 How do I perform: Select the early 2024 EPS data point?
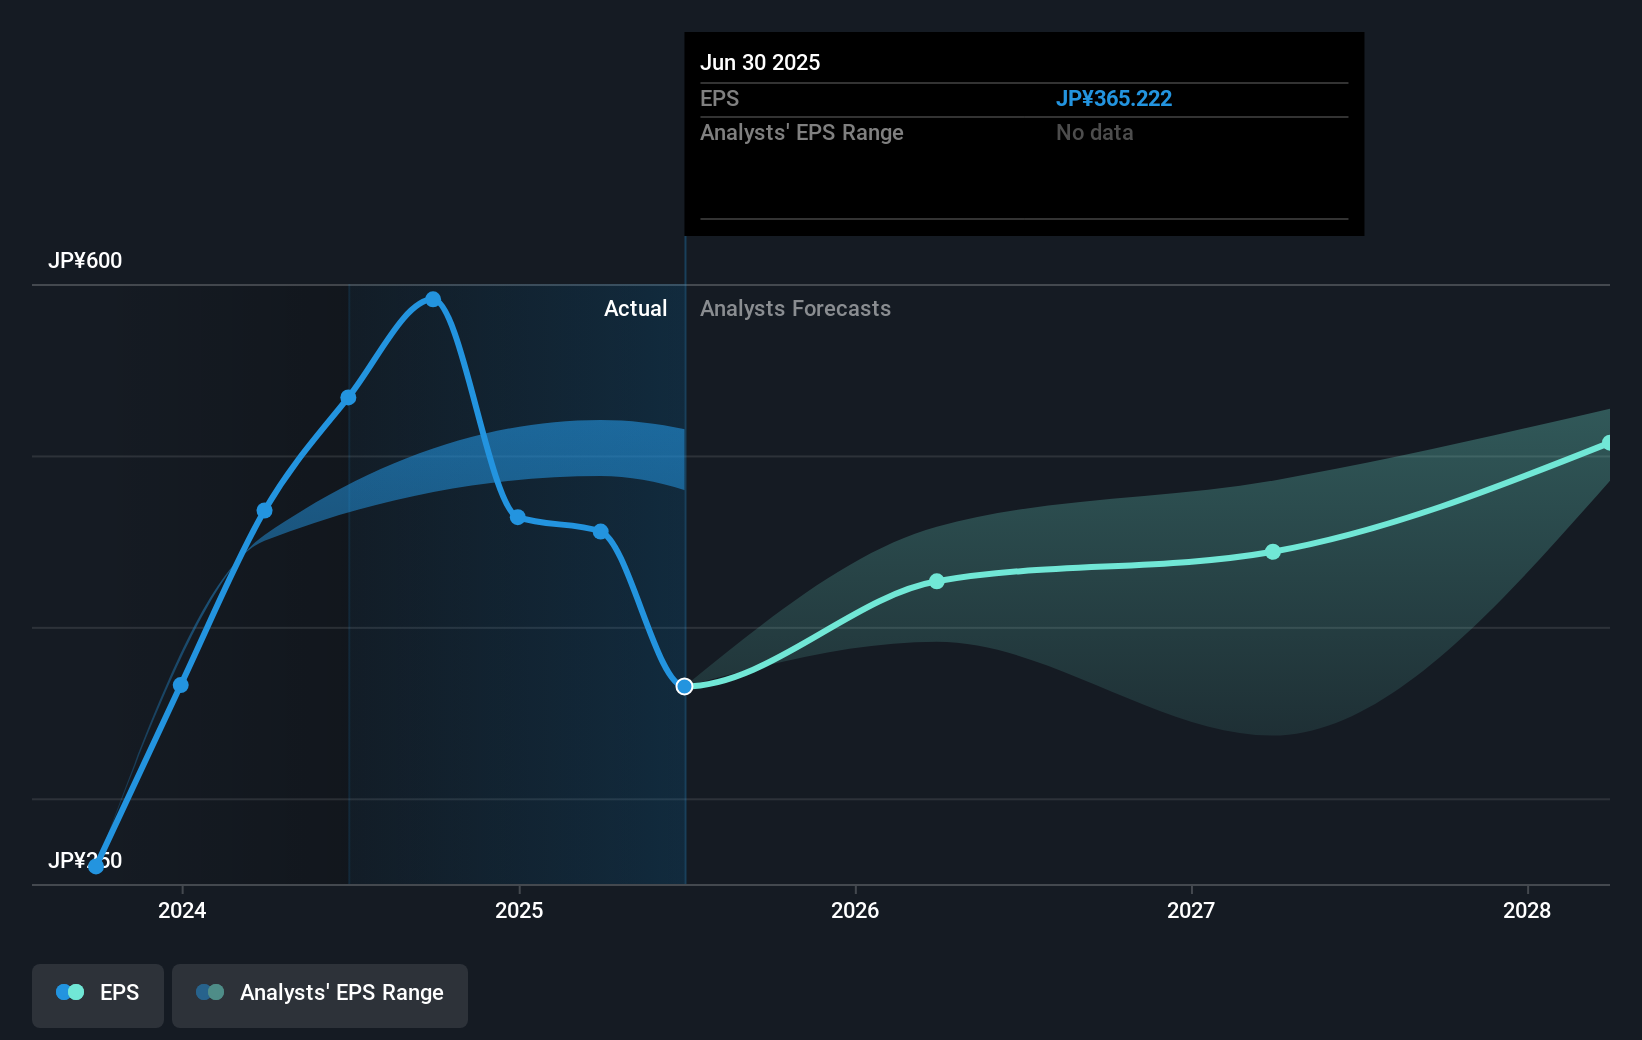[181, 685]
